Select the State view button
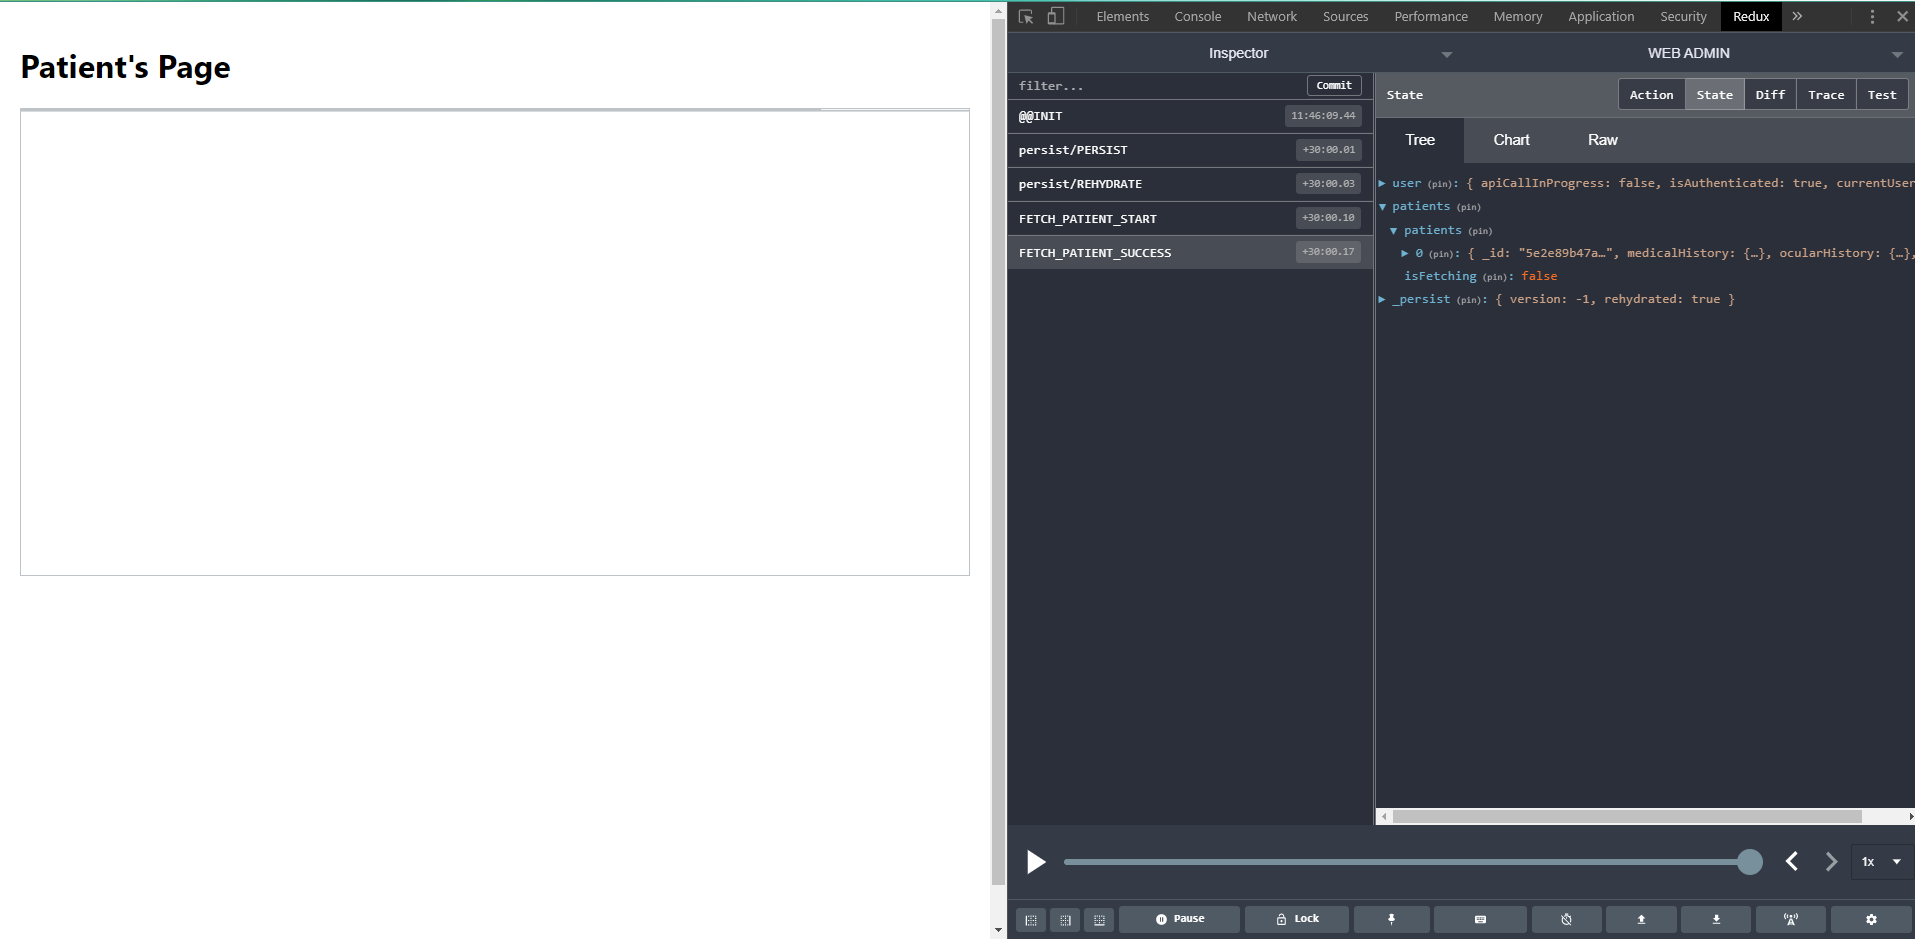Viewport: 1915px width, 939px height. tap(1714, 95)
